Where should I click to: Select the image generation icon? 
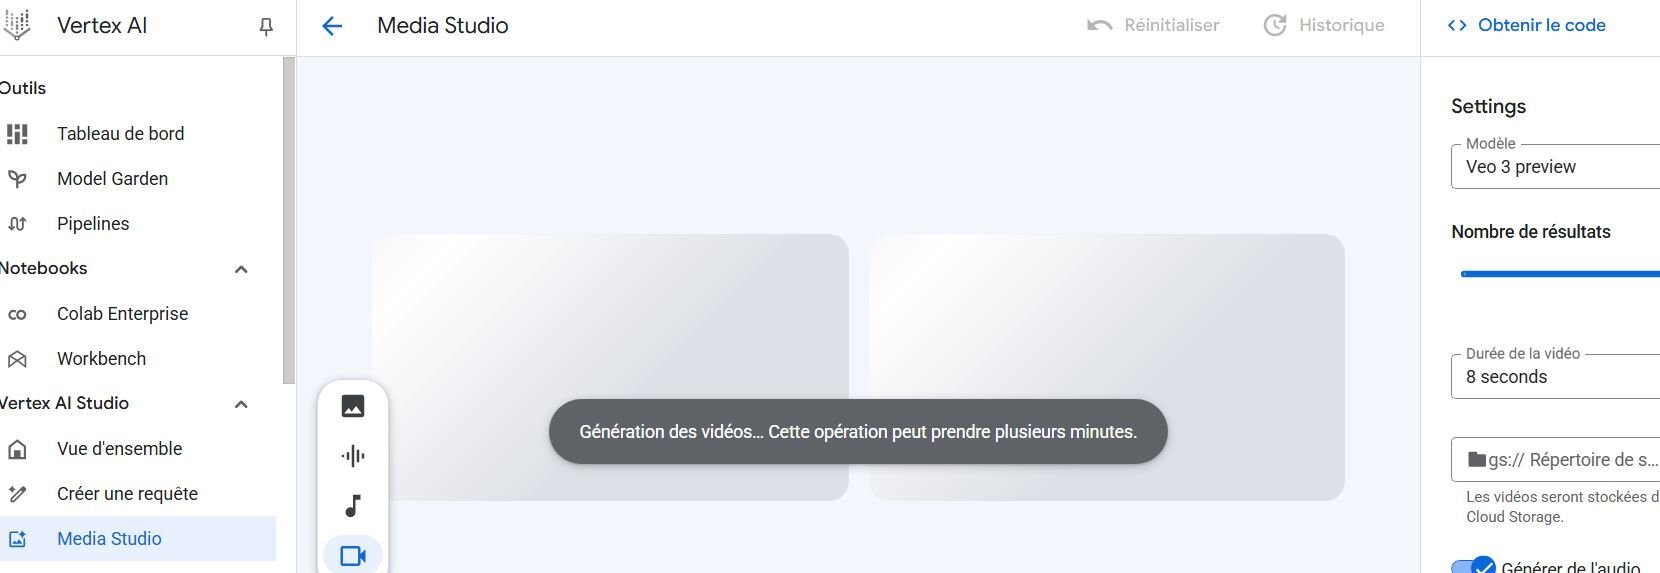[353, 406]
